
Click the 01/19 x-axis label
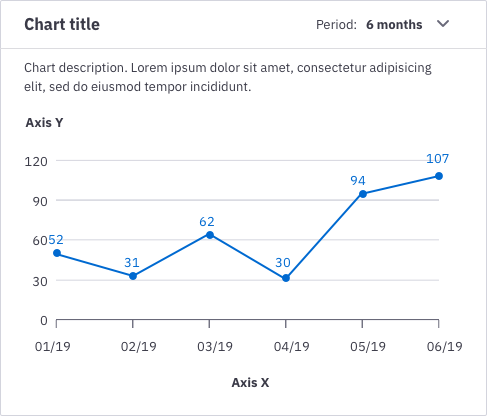[53, 347]
